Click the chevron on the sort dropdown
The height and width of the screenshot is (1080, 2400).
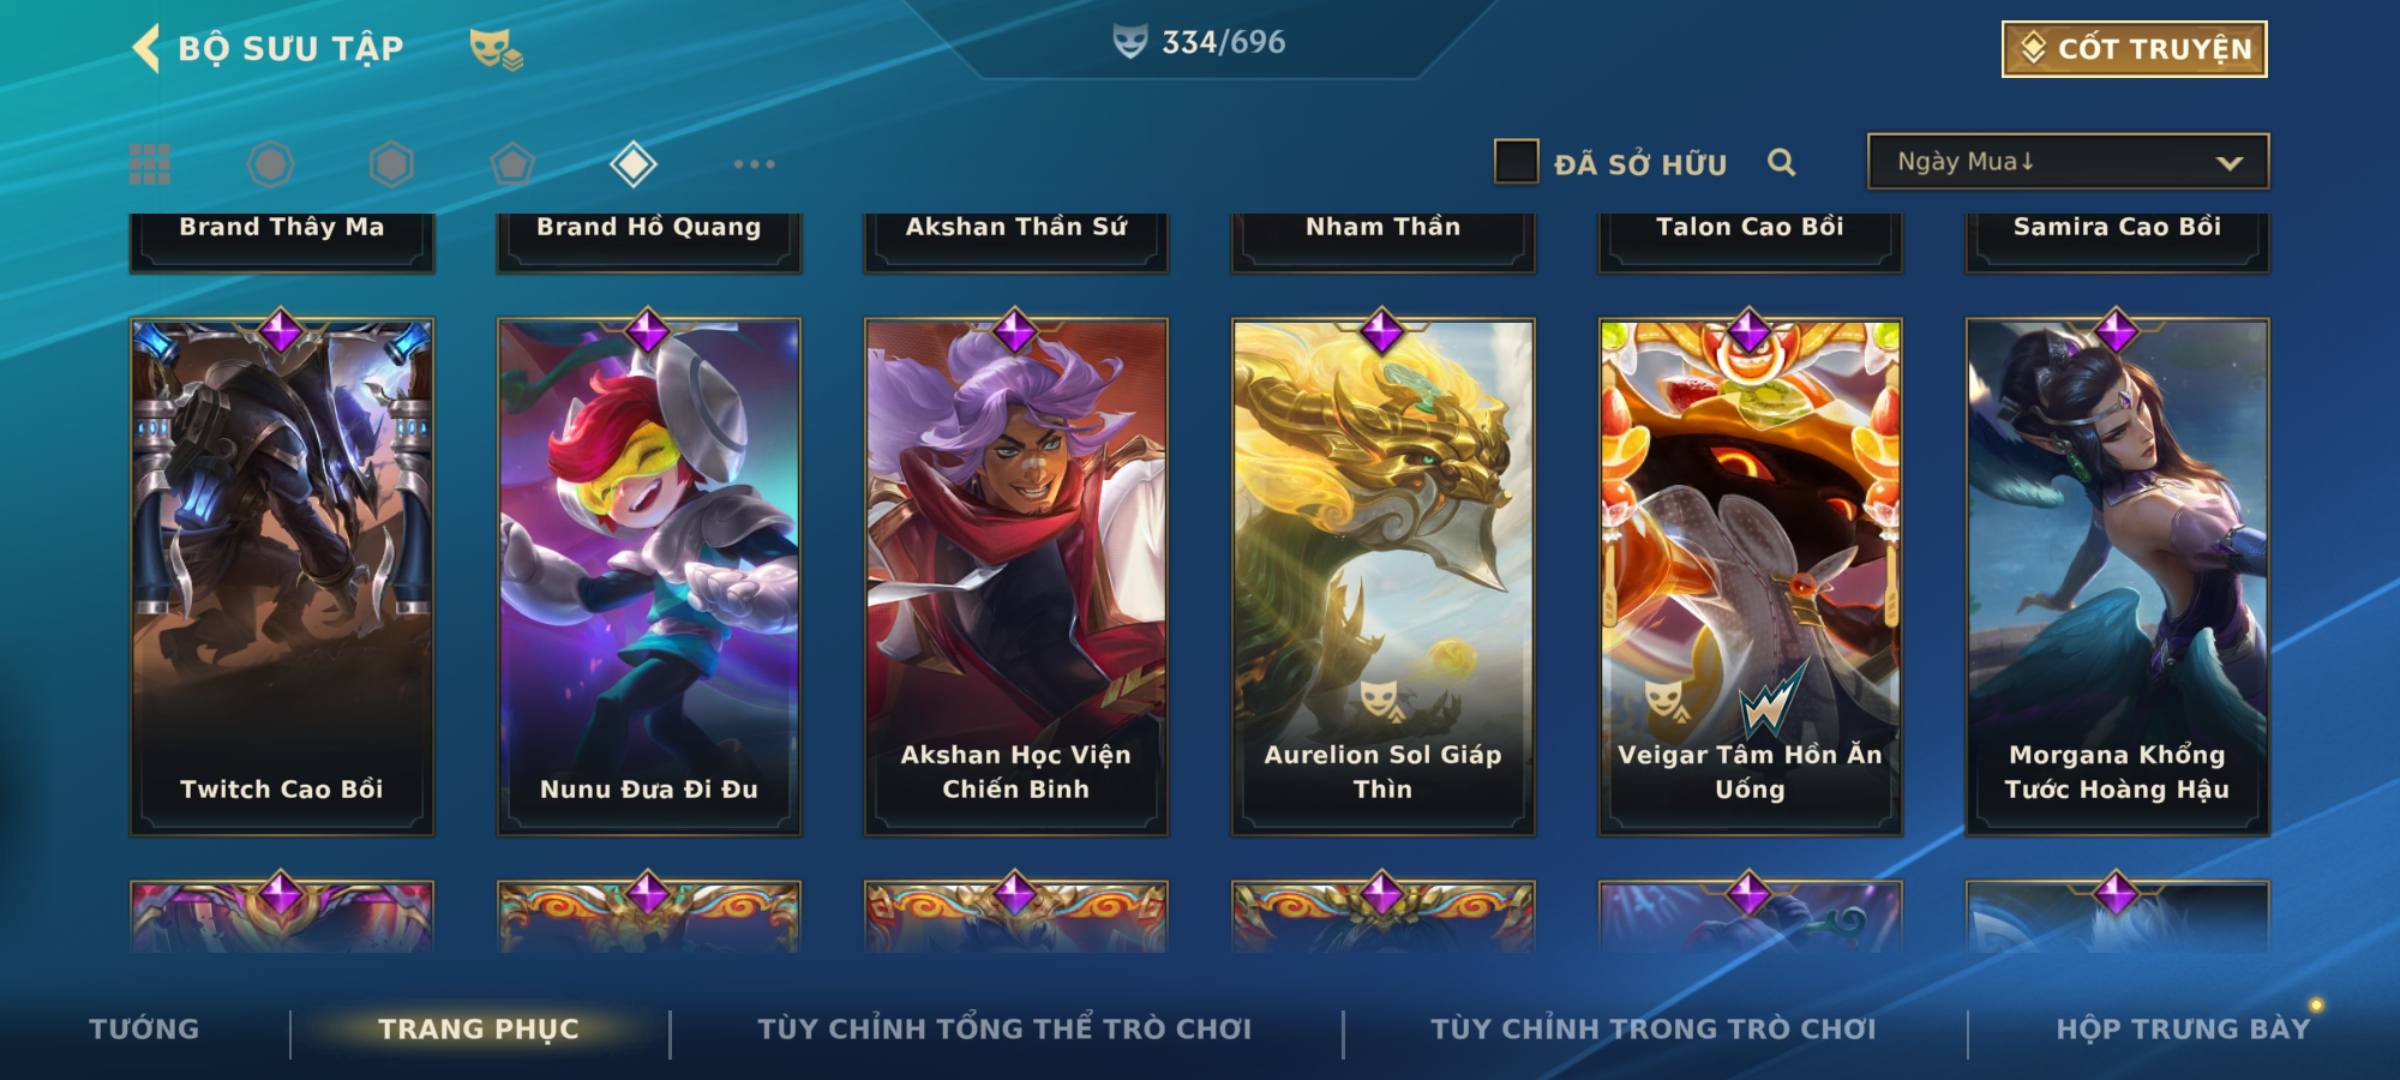coord(2229,163)
